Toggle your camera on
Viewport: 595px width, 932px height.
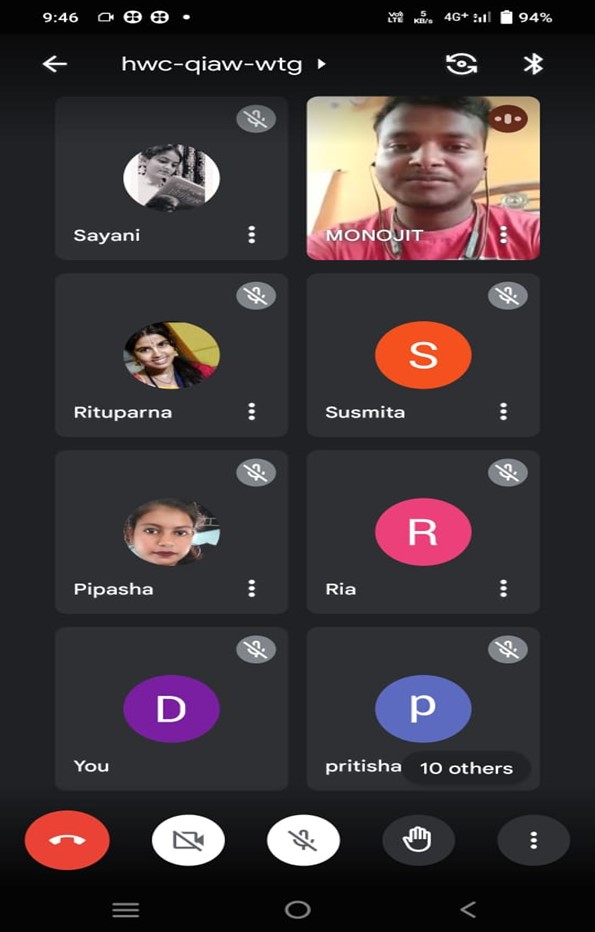pyautogui.click(x=188, y=840)
